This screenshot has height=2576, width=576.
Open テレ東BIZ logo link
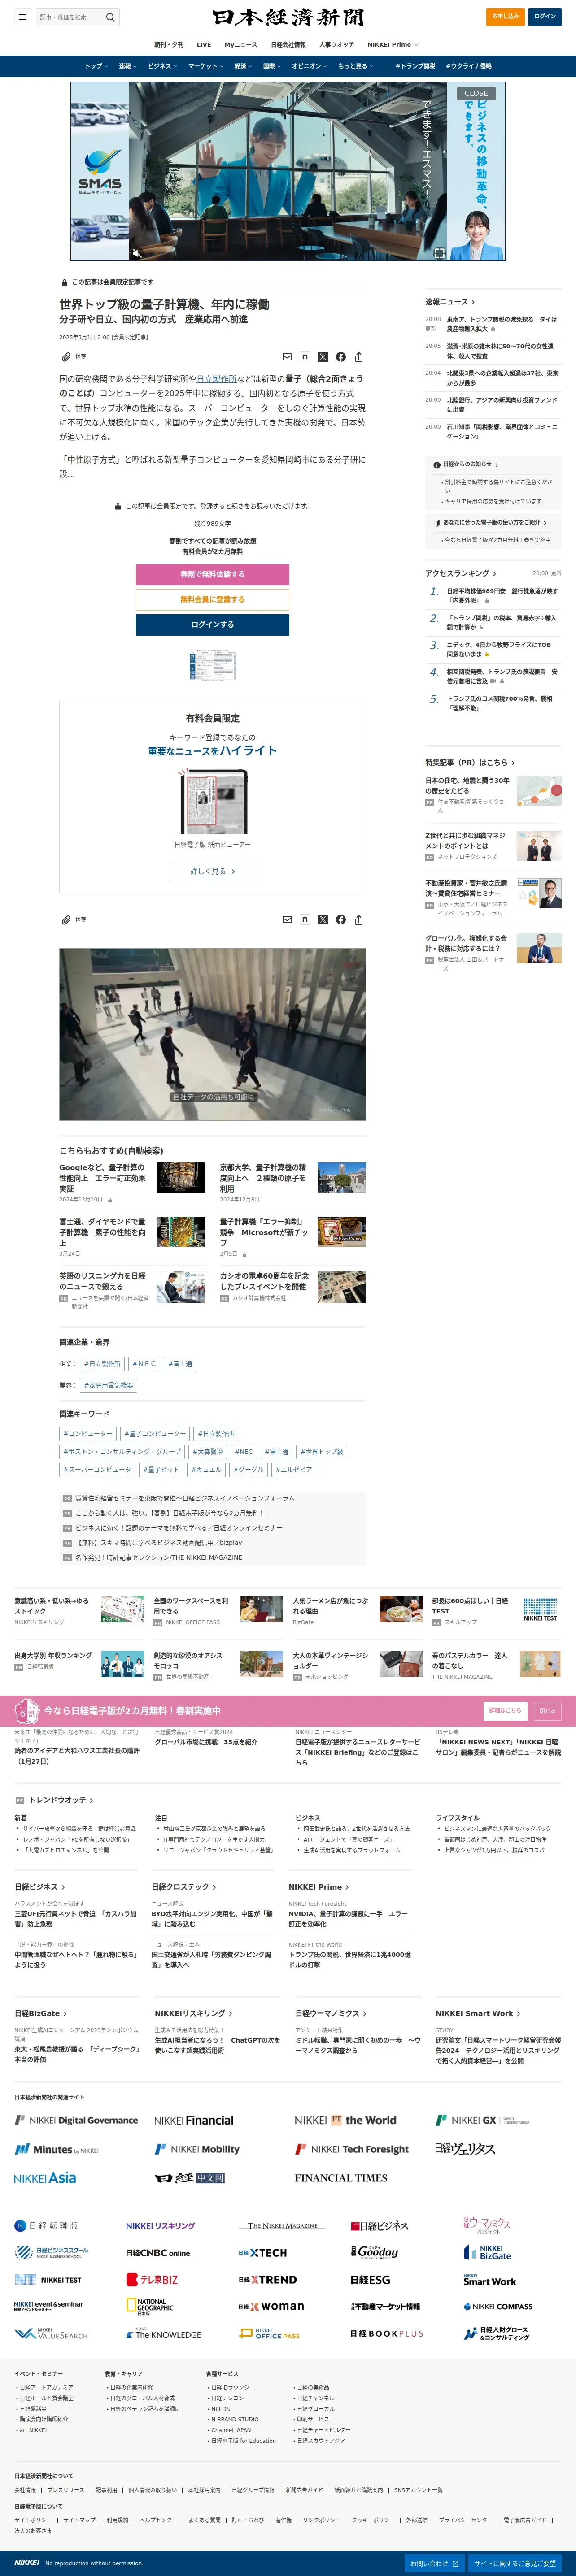pos(152,2280)
